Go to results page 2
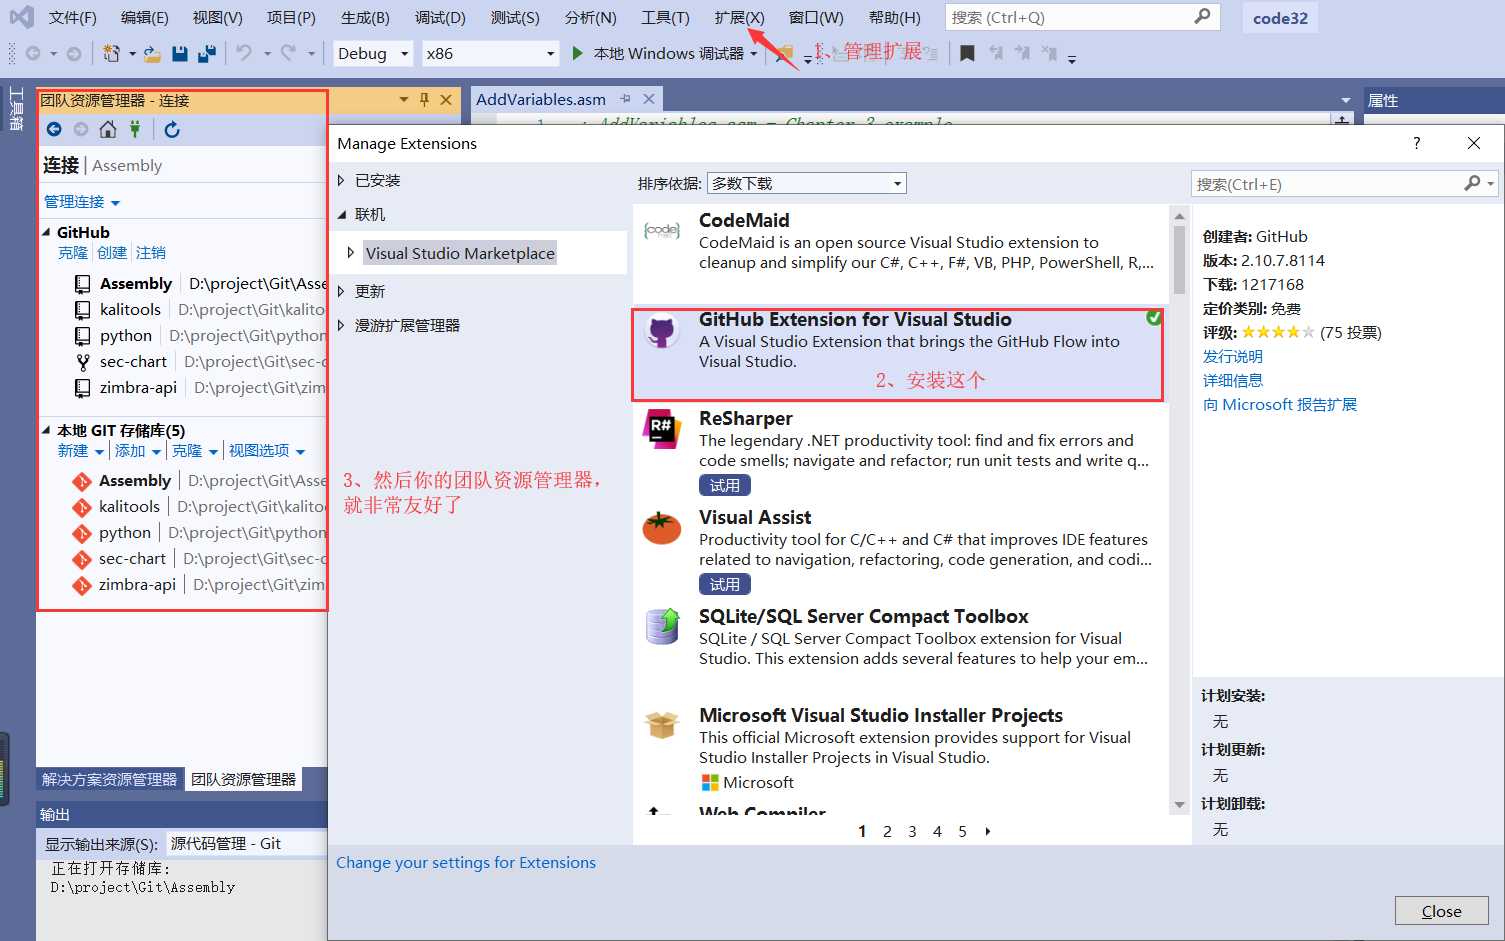 [x=887, y=831]
